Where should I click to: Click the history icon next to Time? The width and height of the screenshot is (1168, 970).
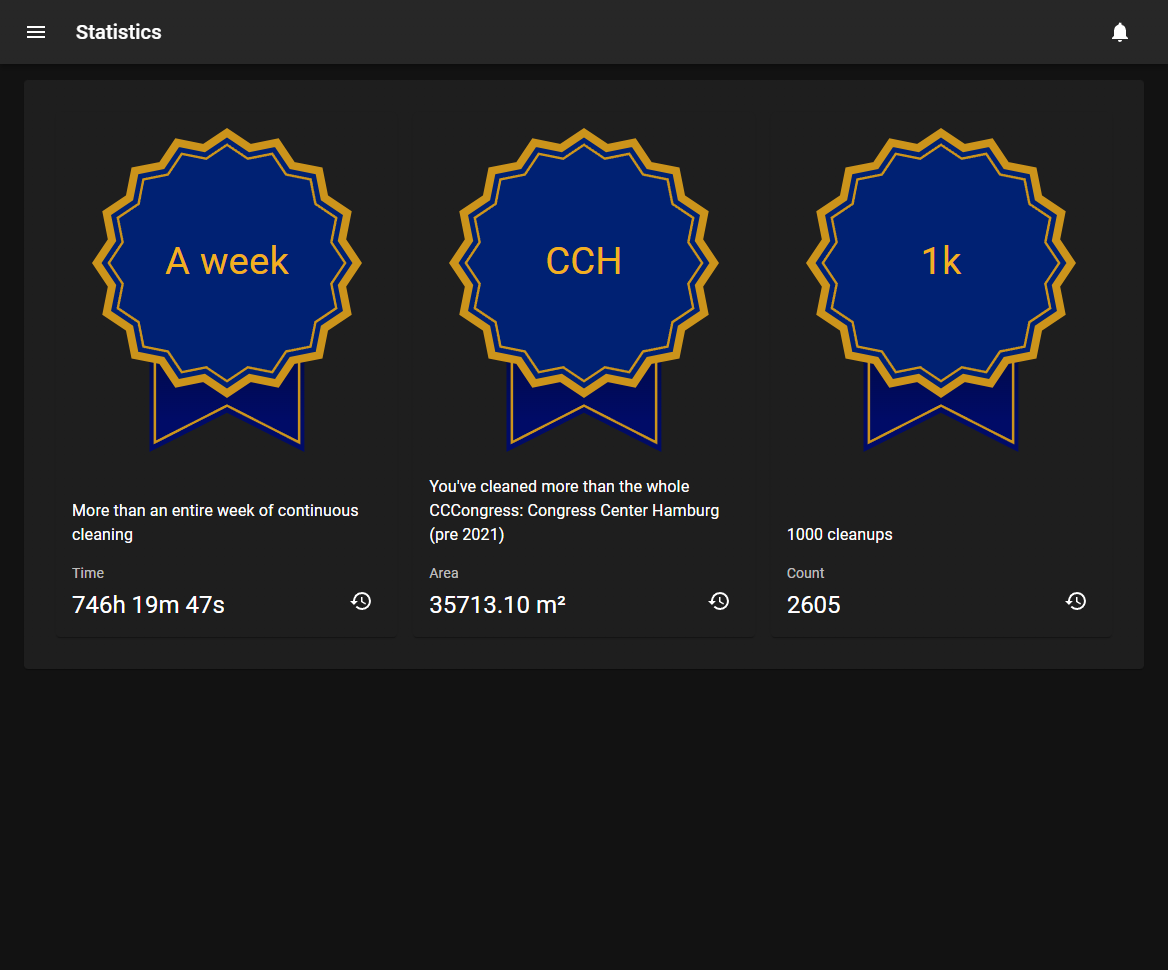361,601
